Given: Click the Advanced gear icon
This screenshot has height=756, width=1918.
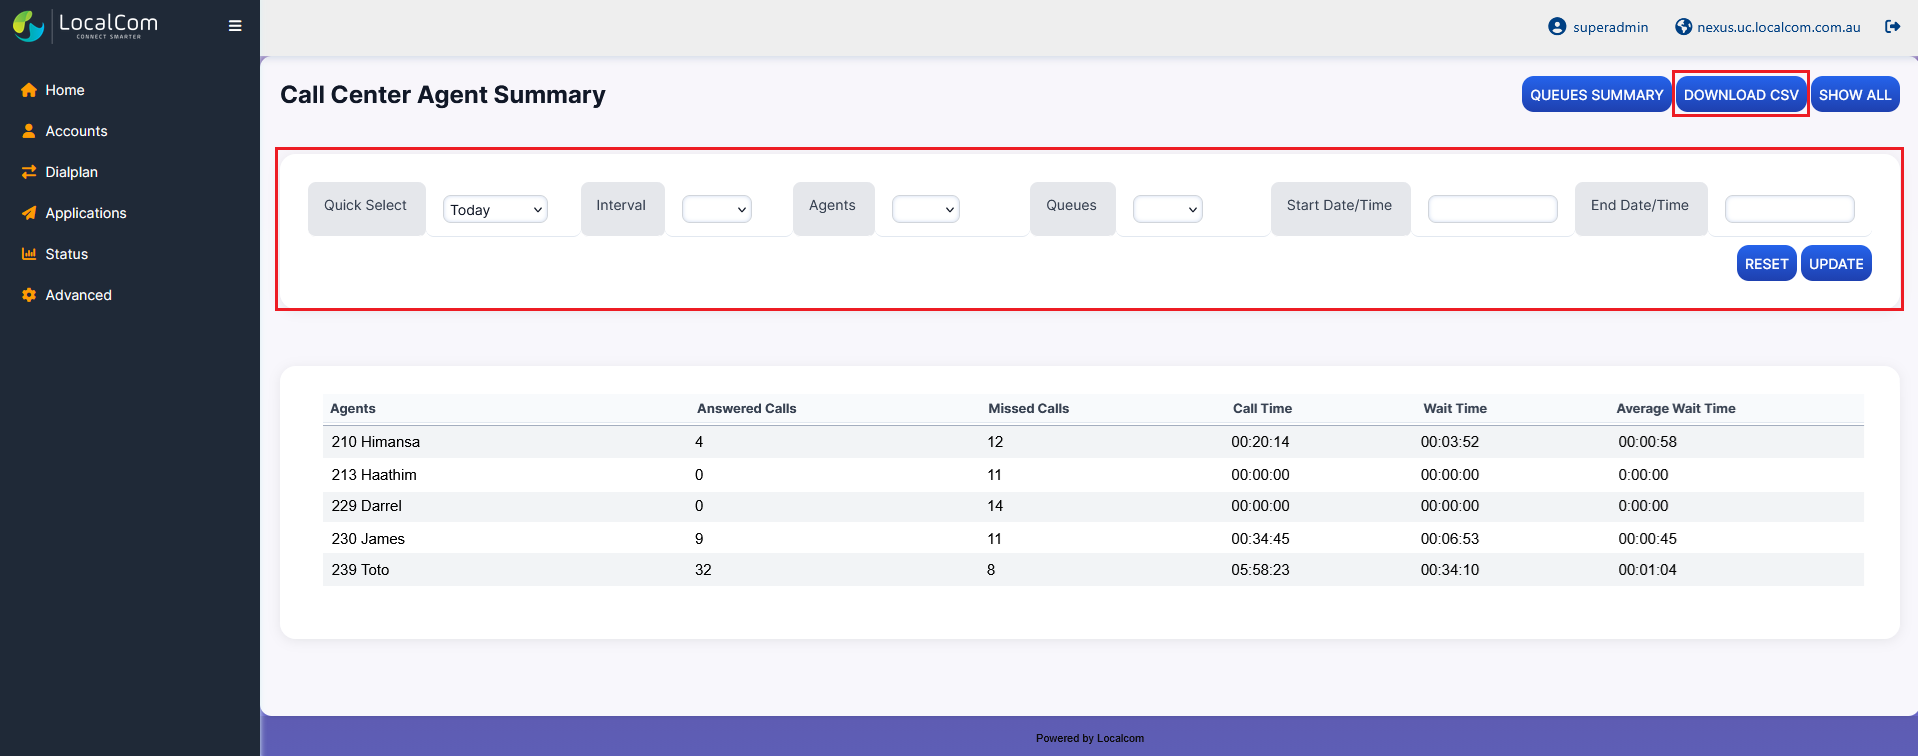Looking at the screenshot, I should click(x=29, y=295).
